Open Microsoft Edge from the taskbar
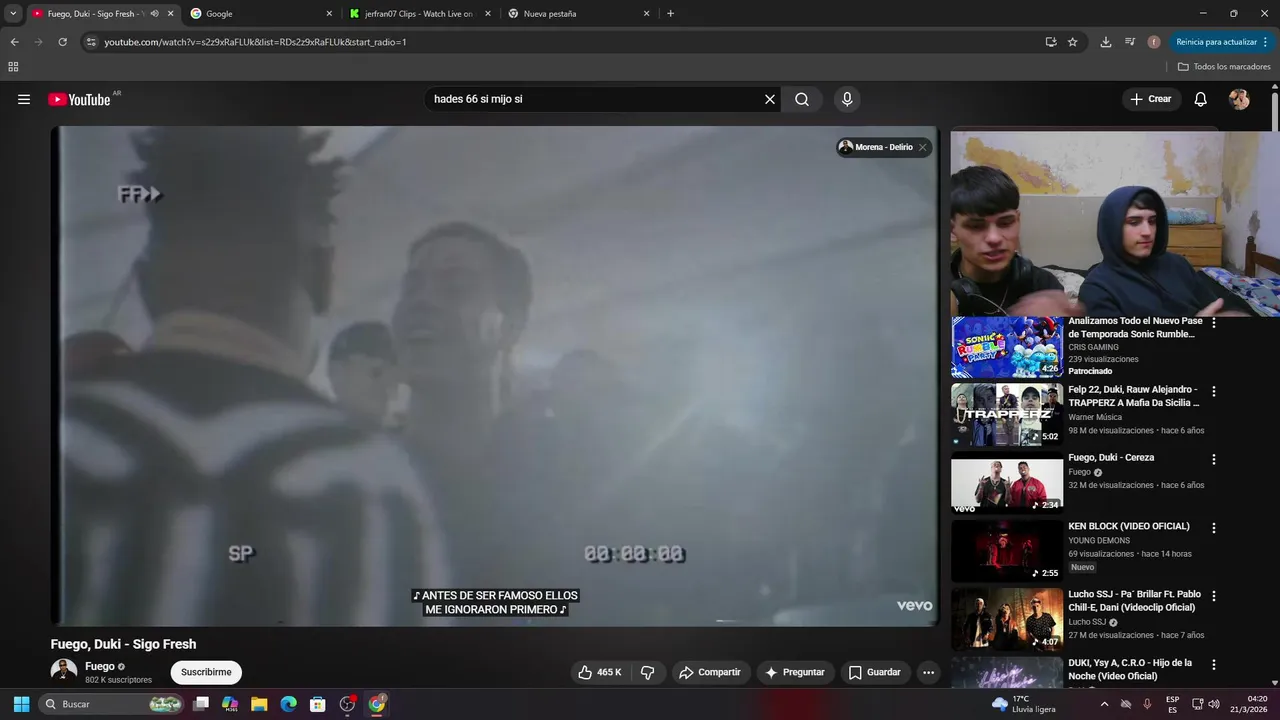1280x720 pixels. coord(288,704)
